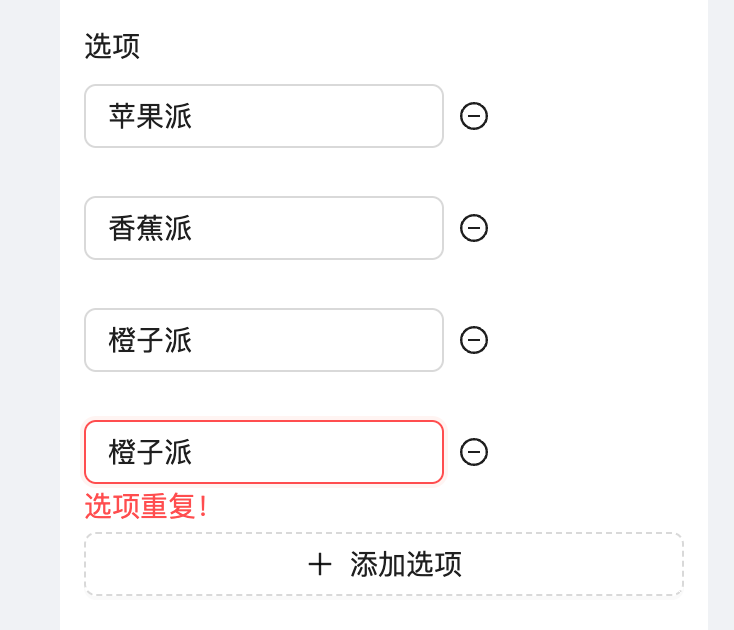Screen dimensions: 734x630
Task: Select the gray-bordered 橙子派 input field
Action: coord(264,340)
